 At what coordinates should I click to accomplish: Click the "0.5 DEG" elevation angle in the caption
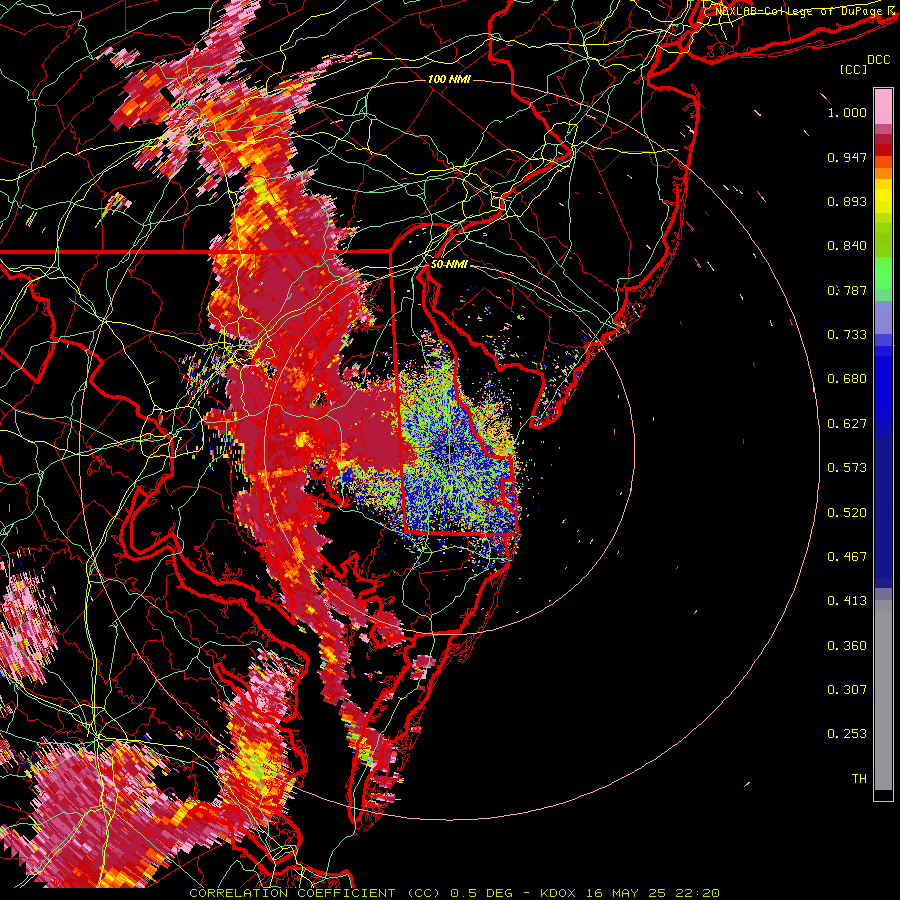482,893
